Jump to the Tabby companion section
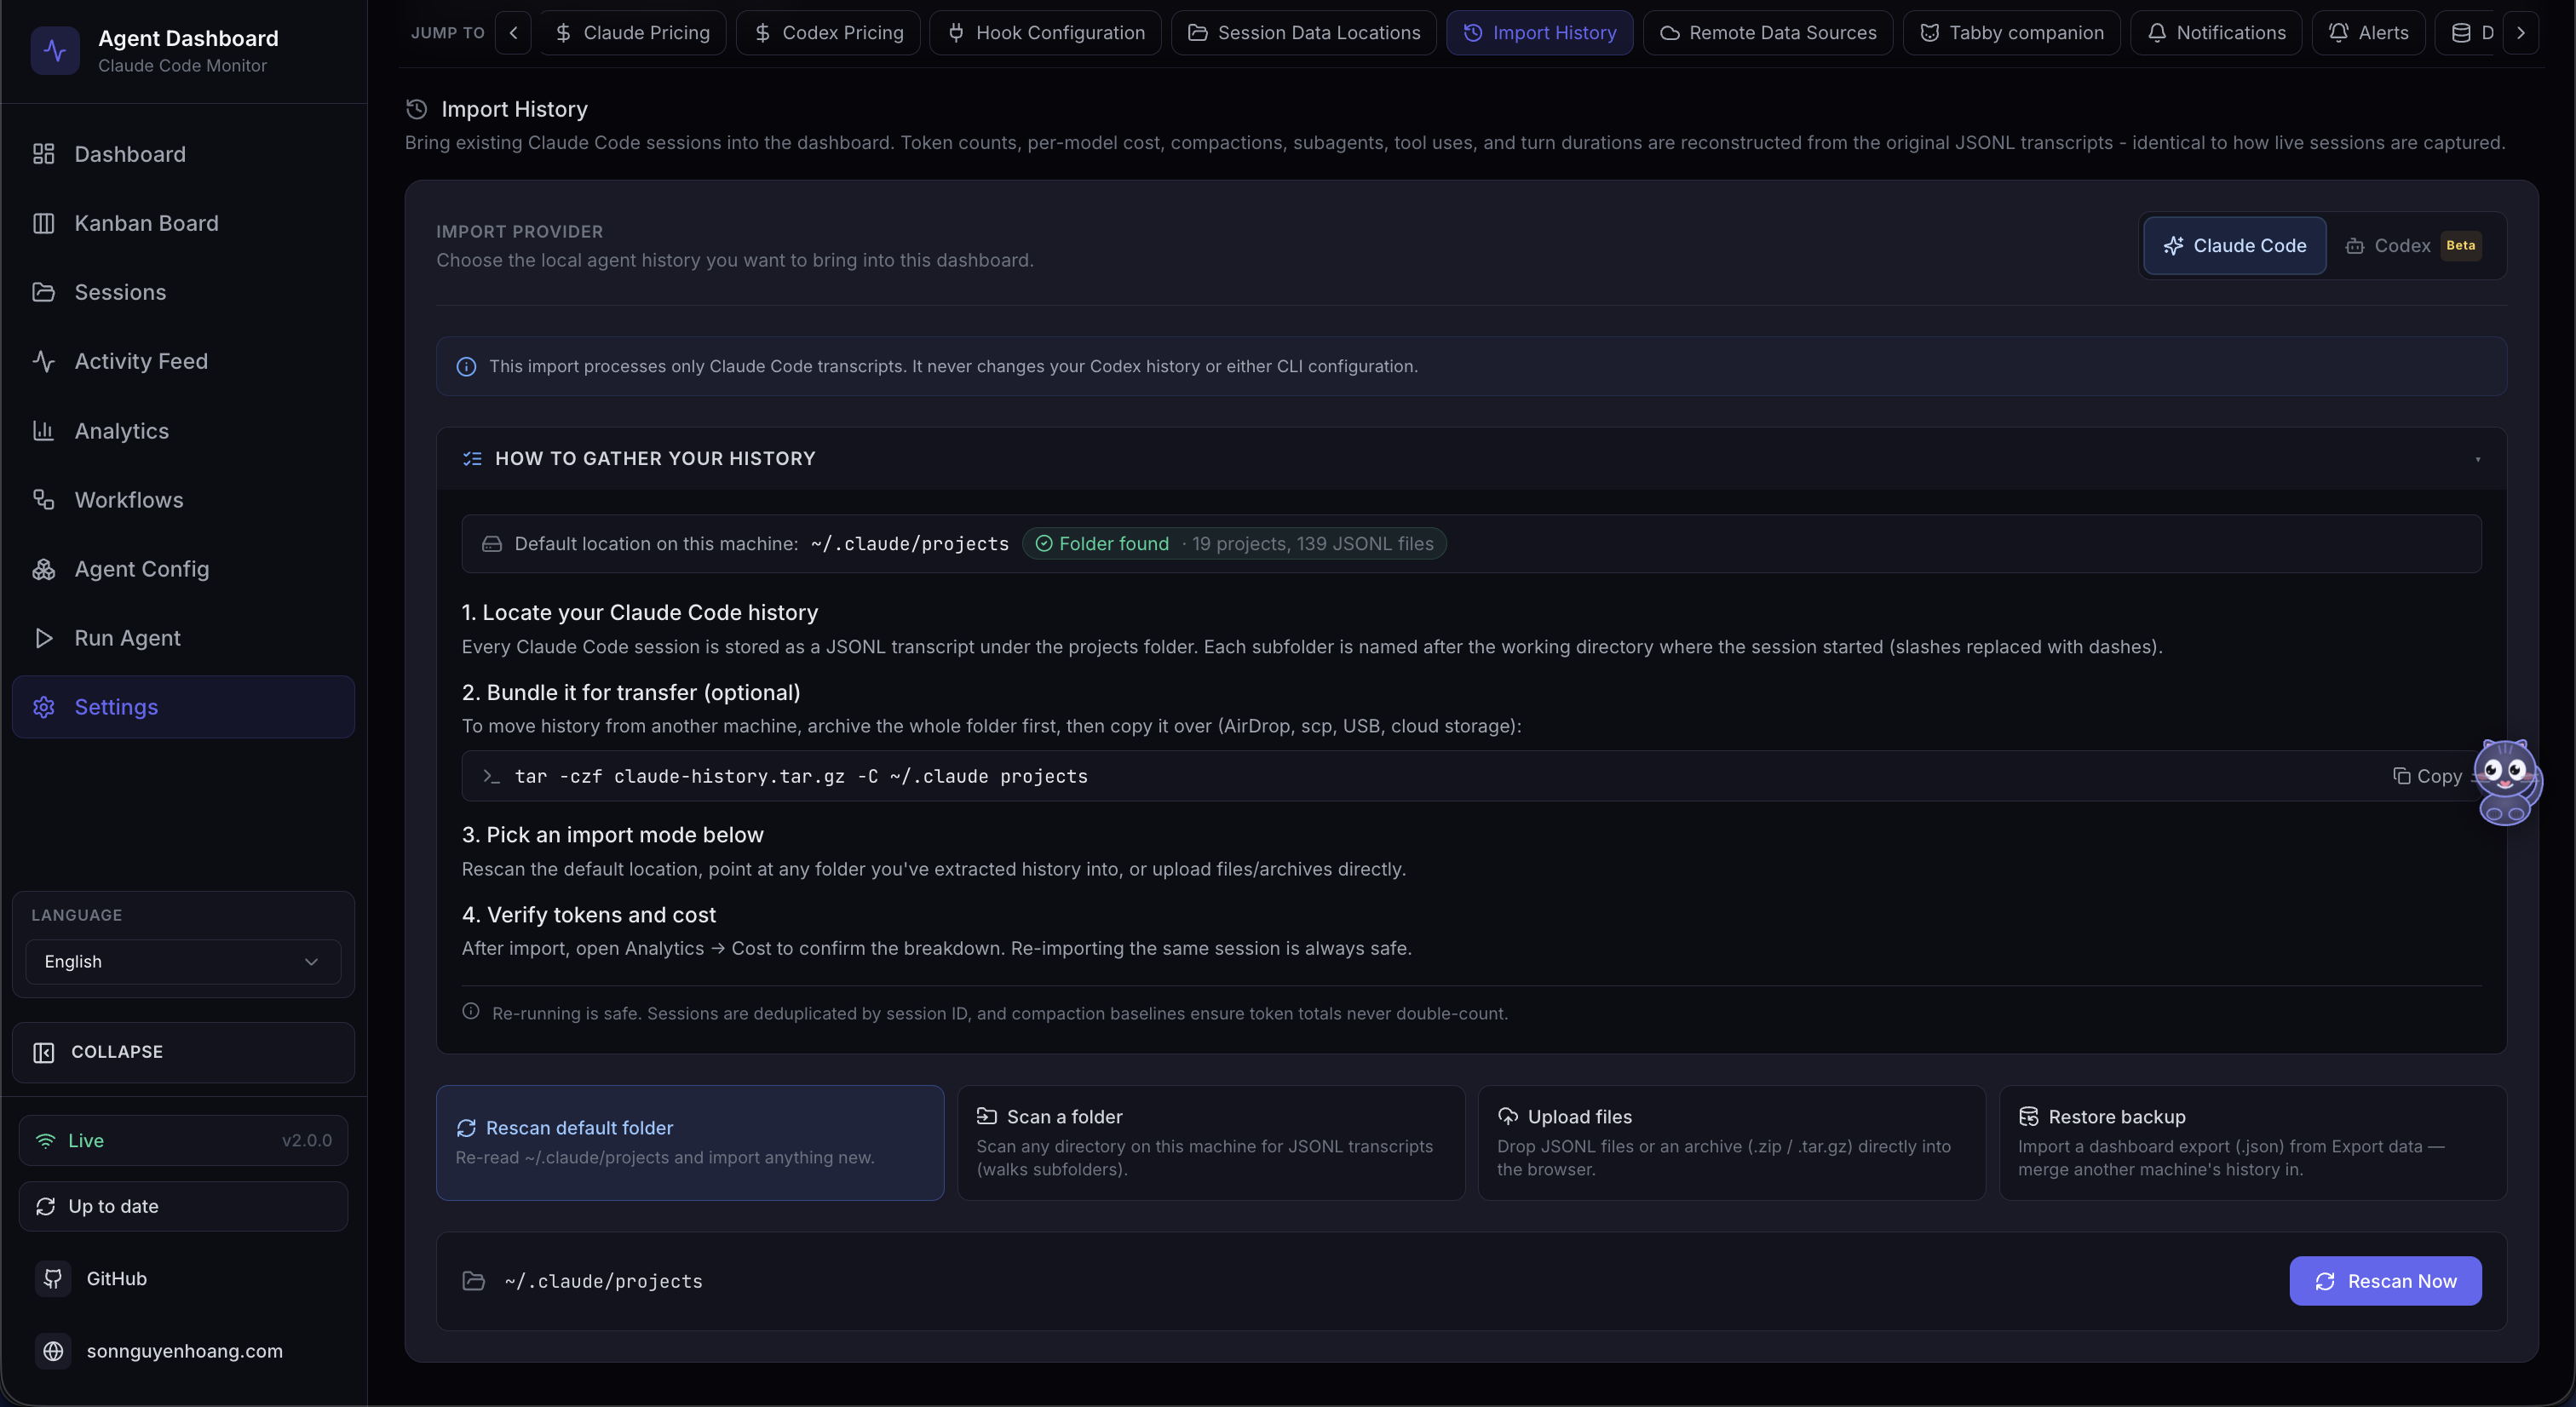This screenshot has width=2576, height=1407. click(2011, 33)
